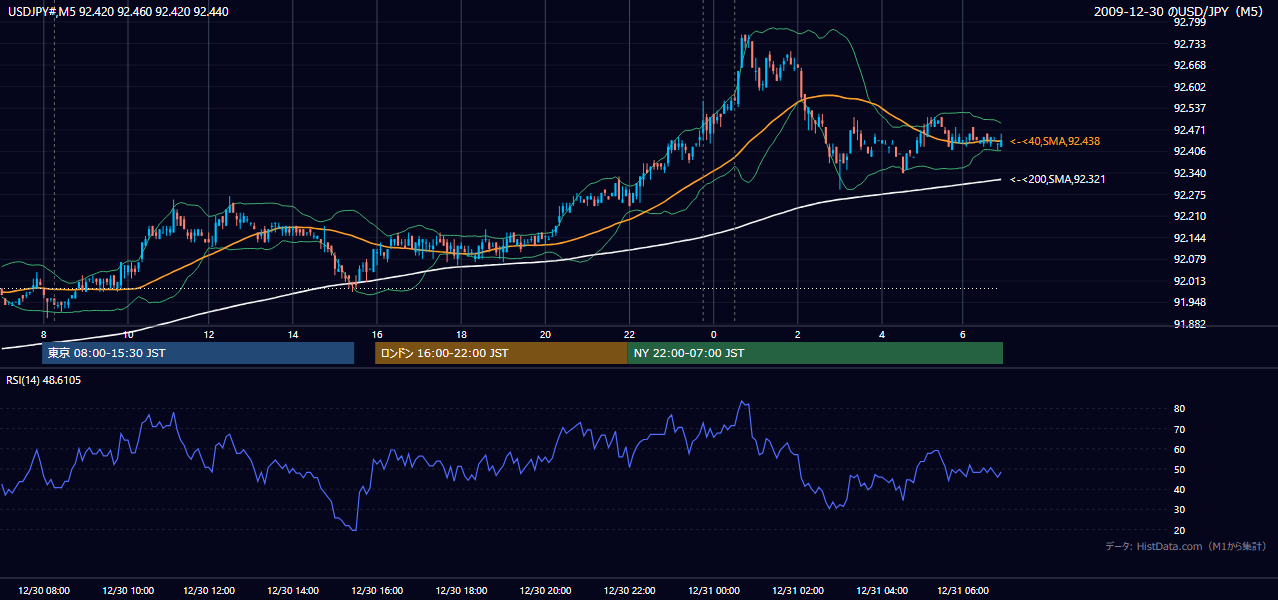This screenshot has height=600, width=1278.
Task: Click the 12/30 08:00 time label
Action: pyautogui.click(x=44, y=591)
